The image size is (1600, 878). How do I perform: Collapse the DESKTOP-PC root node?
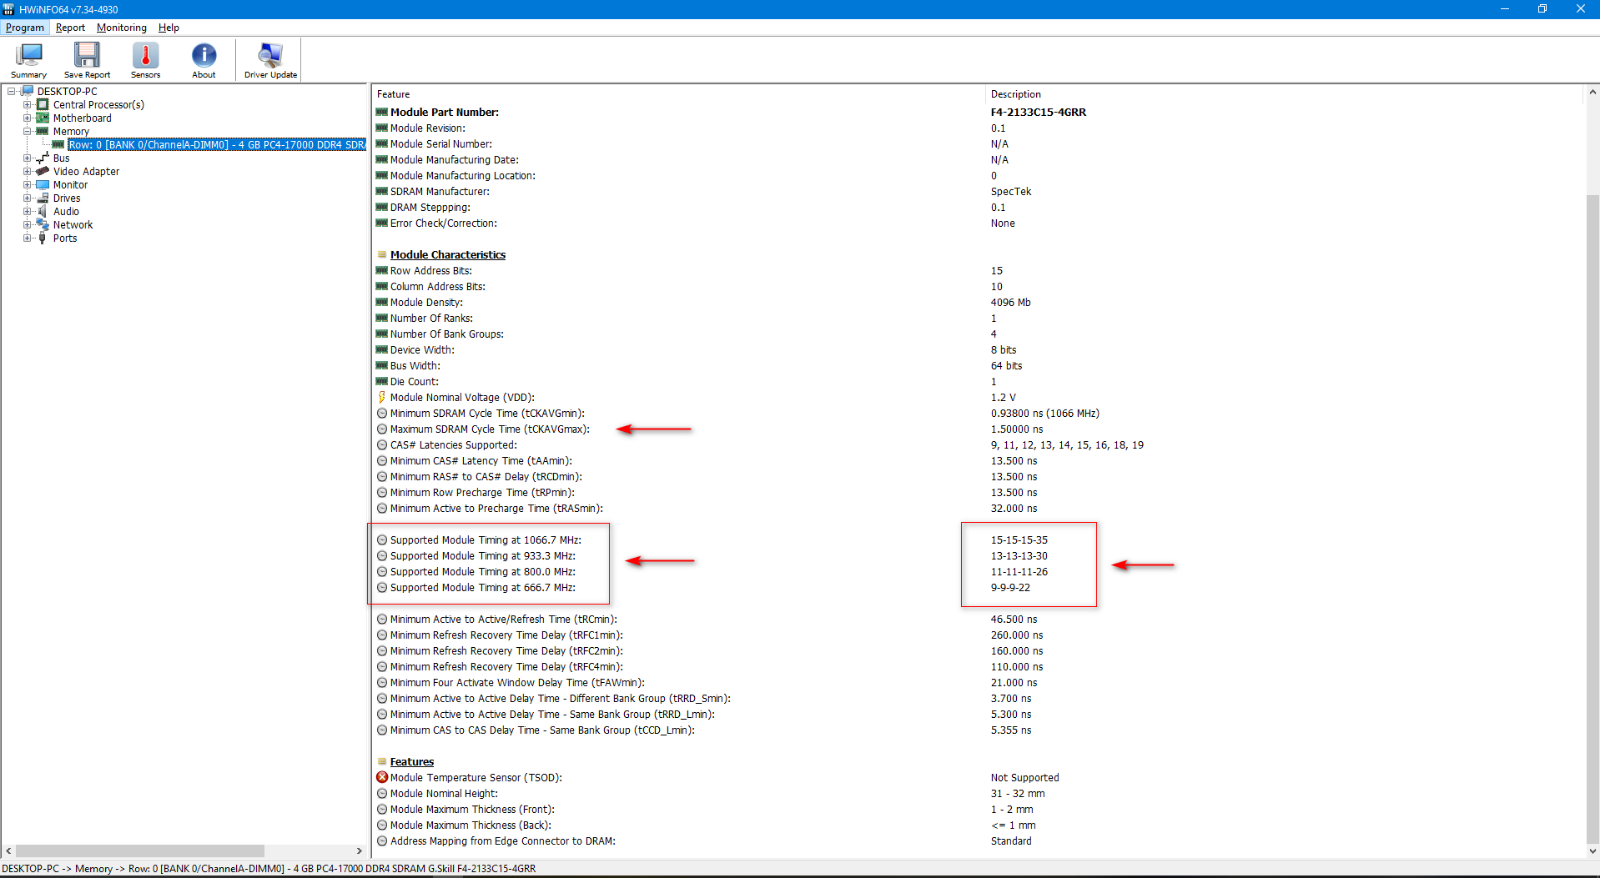coord(11,91)
